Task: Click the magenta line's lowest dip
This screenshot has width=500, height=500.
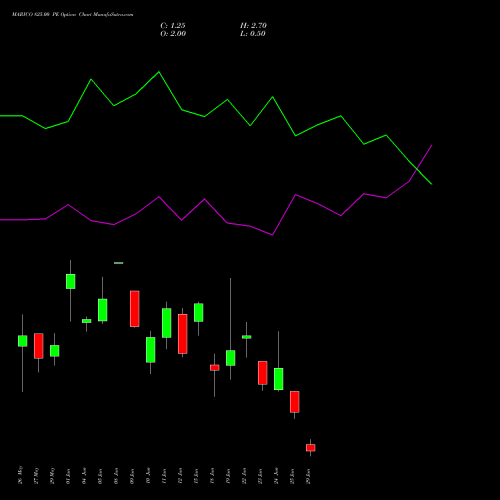Action: tap(273, 235)
